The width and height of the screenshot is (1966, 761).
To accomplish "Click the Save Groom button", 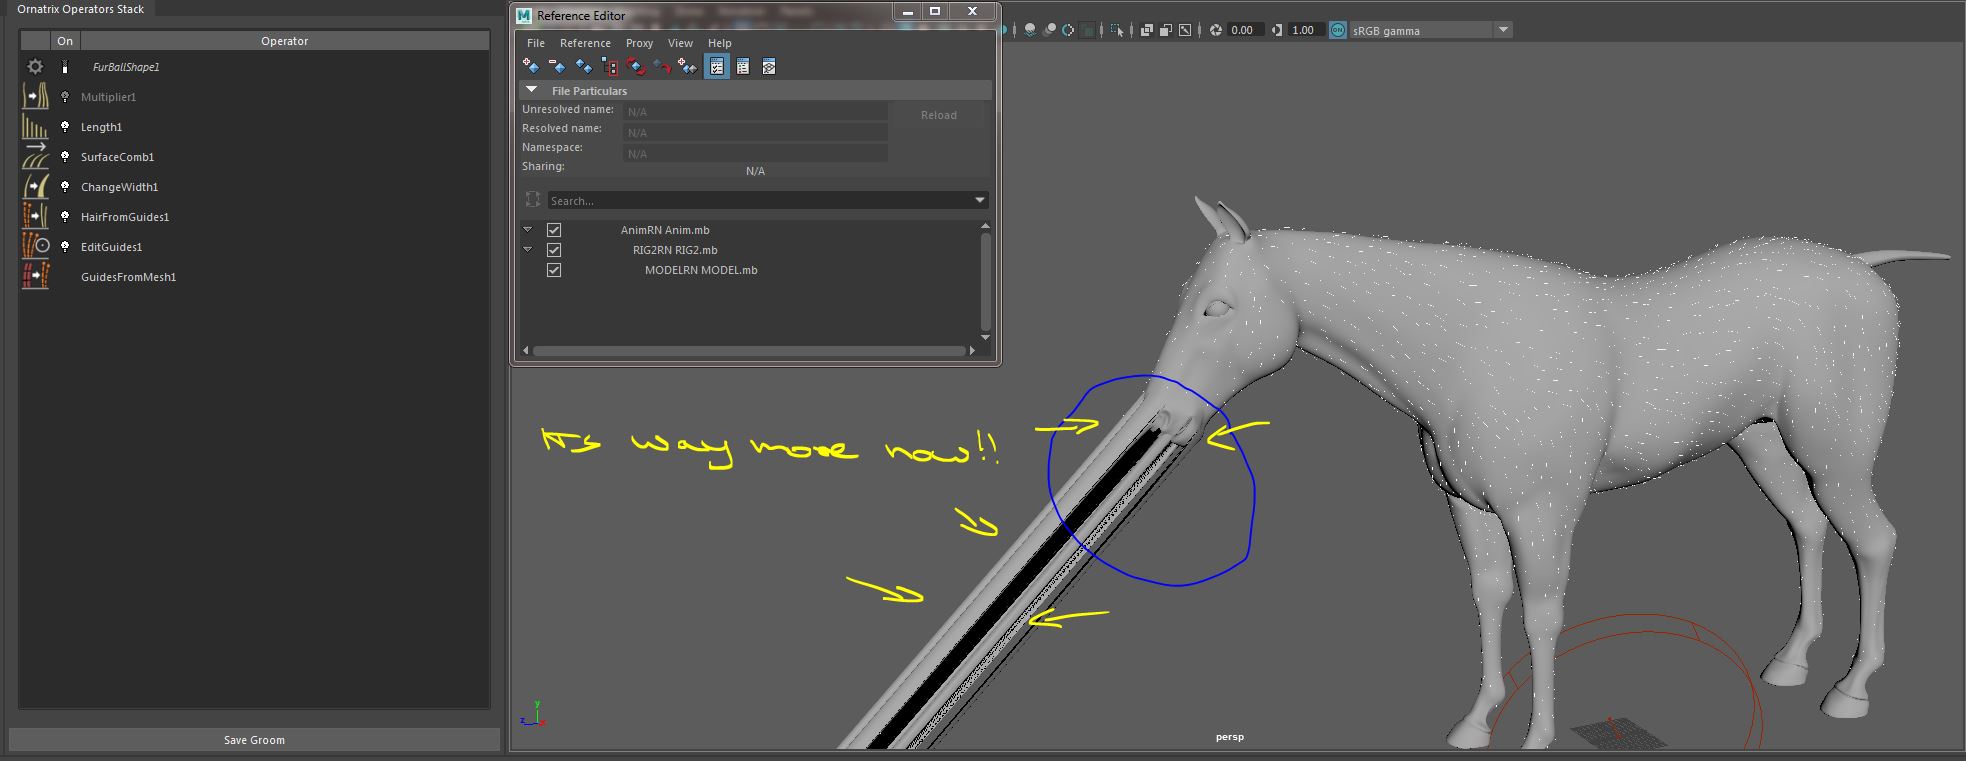I will [x=254, y=740].
